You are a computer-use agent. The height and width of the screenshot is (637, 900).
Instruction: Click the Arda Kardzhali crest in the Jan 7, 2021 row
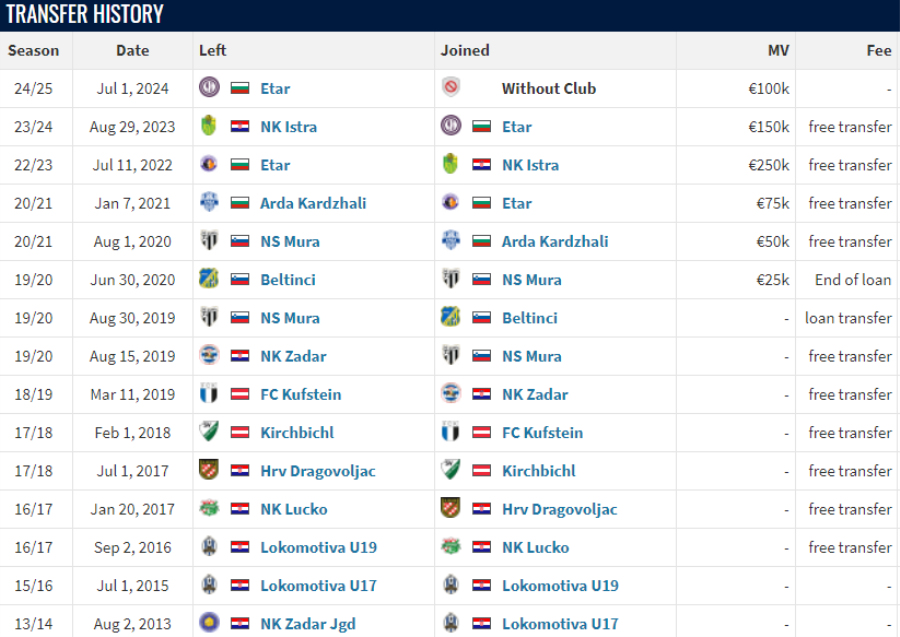[209, 203]
